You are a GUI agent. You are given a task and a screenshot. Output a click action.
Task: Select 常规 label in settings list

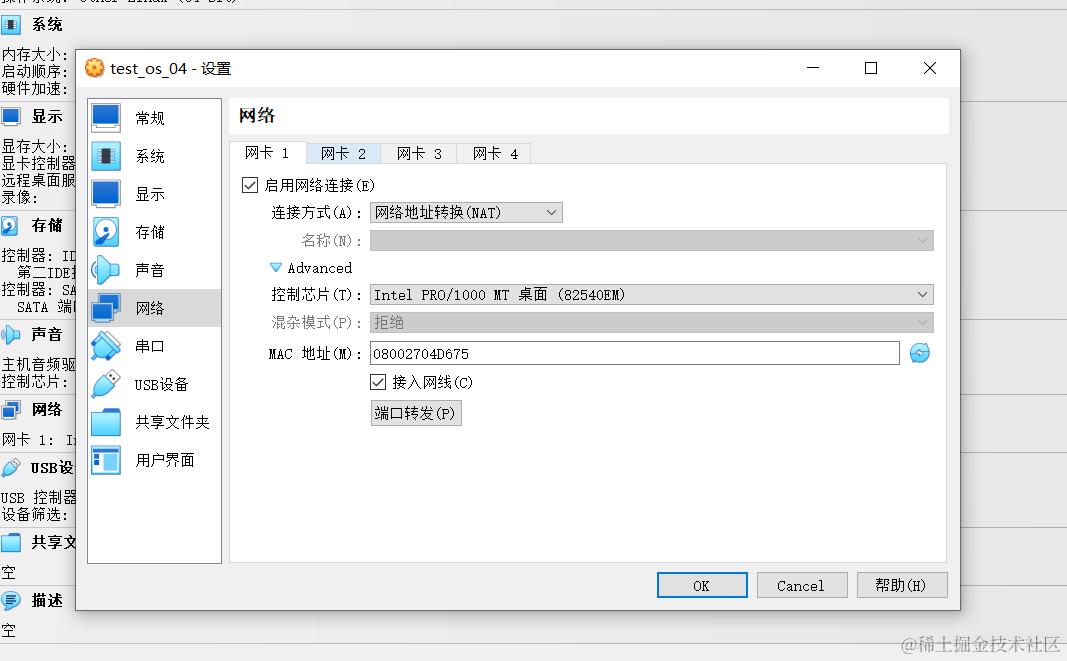[x=150, y=118]
